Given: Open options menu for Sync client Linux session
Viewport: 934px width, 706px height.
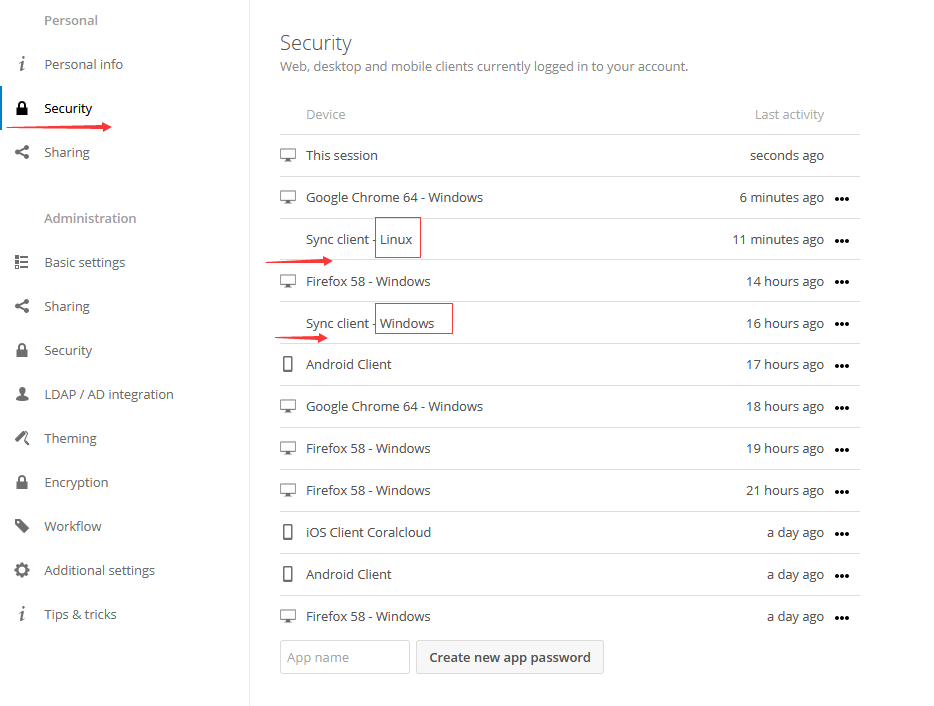Looking at the screenshot, I should pos(842,241).
